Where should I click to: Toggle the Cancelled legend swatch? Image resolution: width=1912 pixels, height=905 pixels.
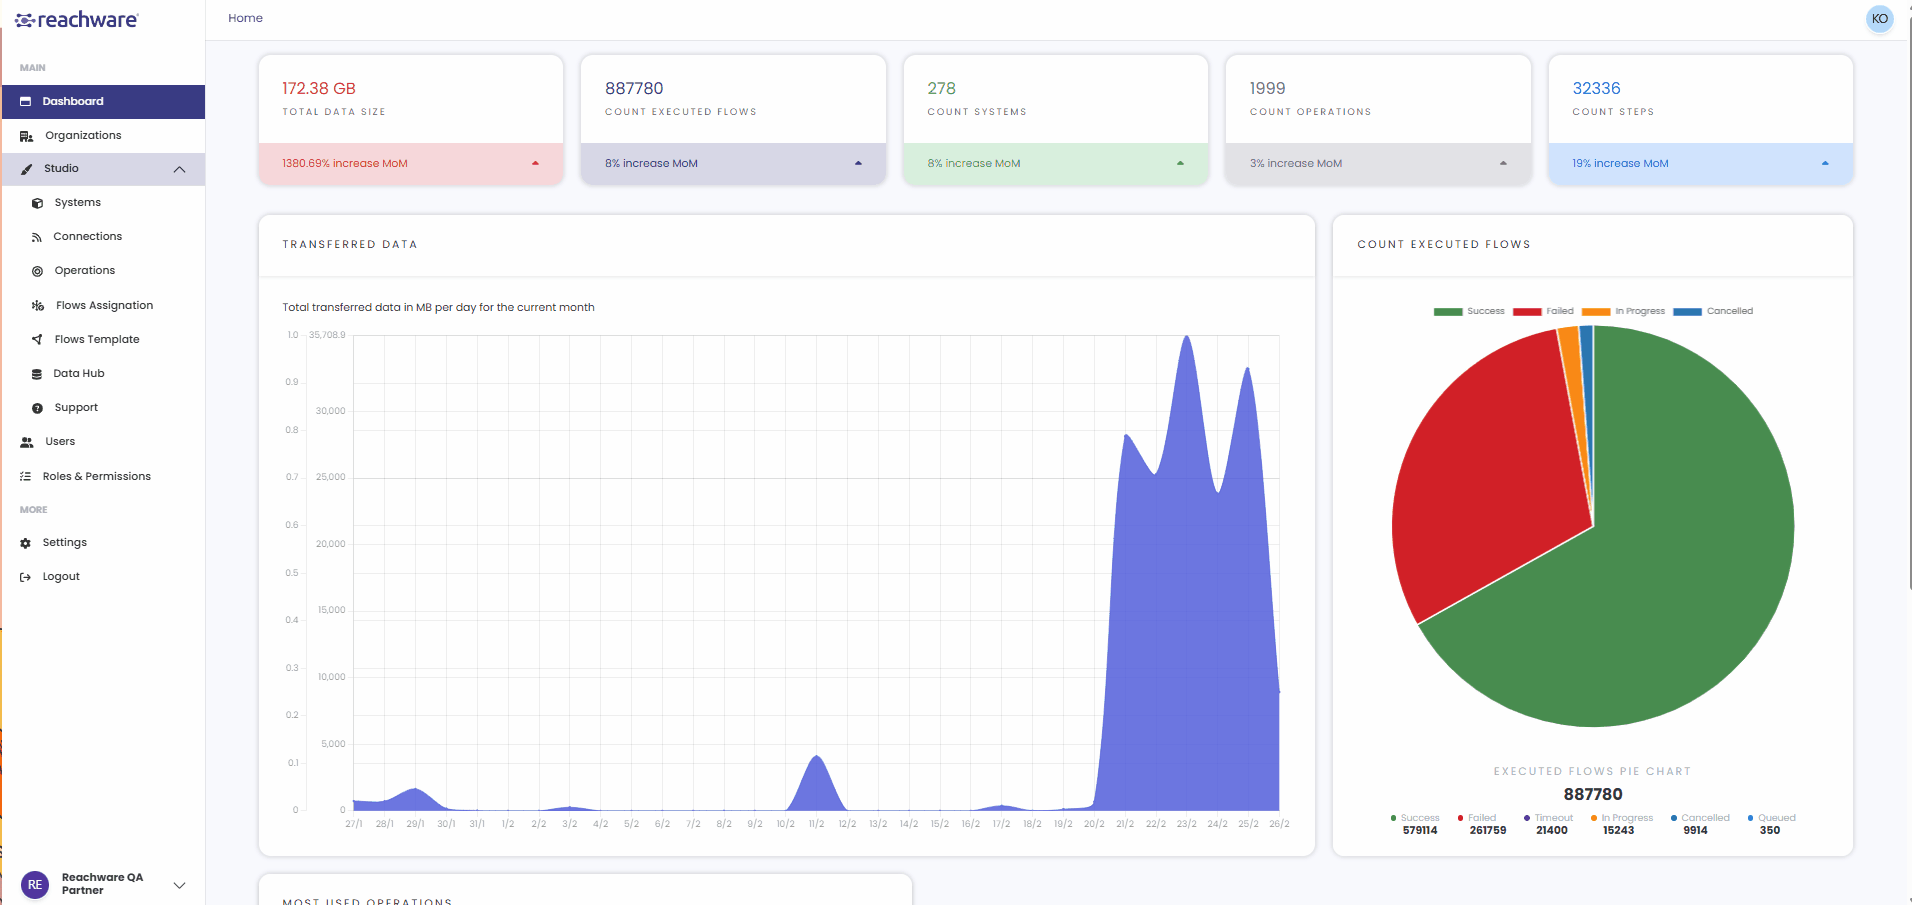point(1688,312)
